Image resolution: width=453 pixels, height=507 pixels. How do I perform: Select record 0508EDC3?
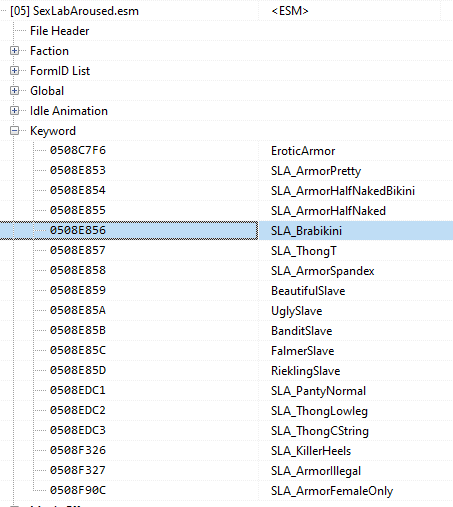78,430
